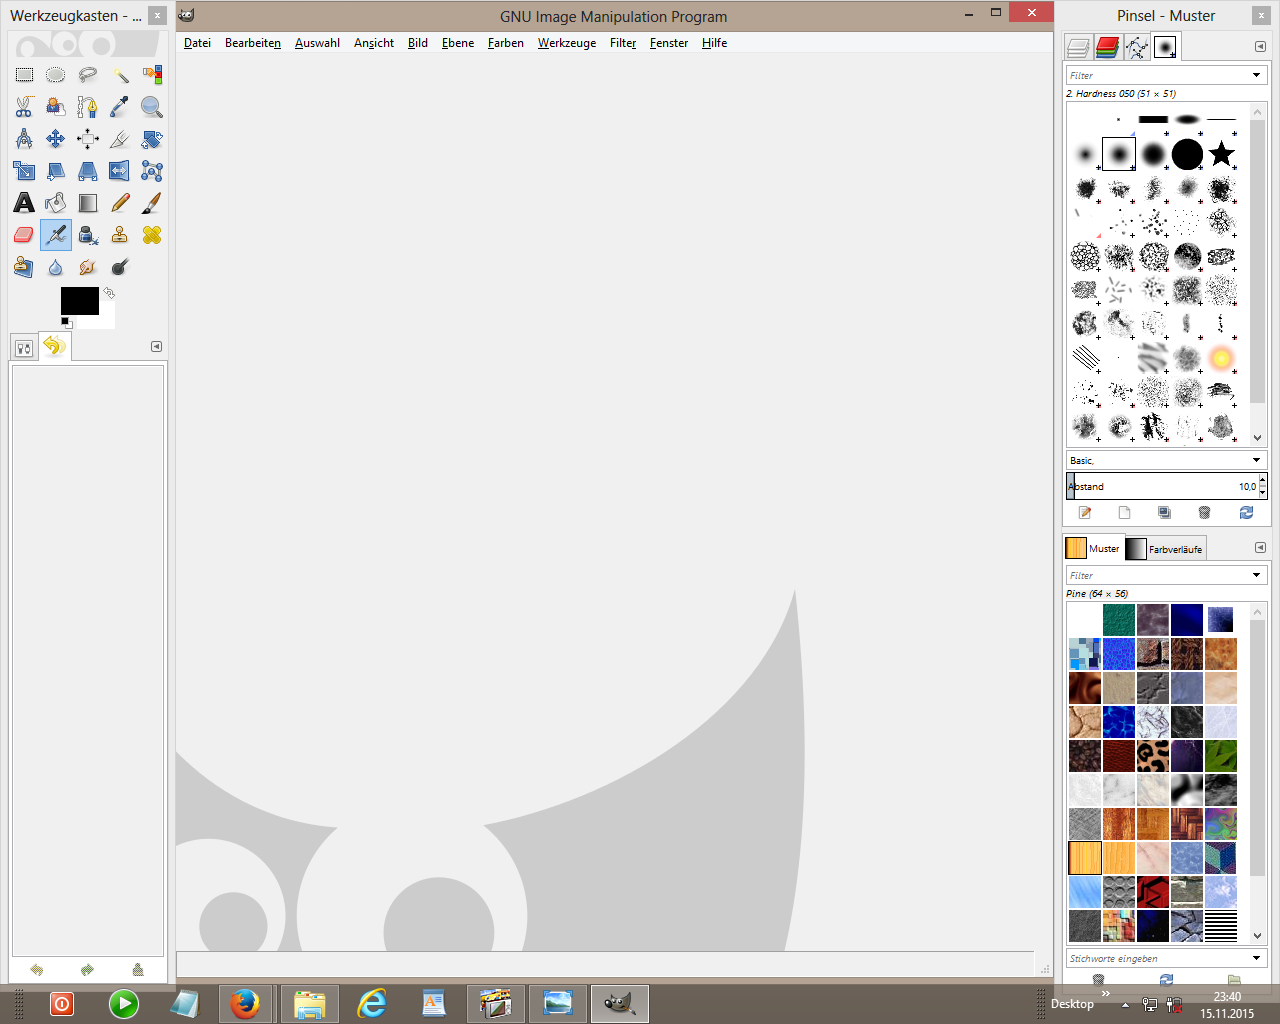Select the Eraser tool
This screenshot has width=1280, height=1024.
pyautogui.click(x=24, y=235)
